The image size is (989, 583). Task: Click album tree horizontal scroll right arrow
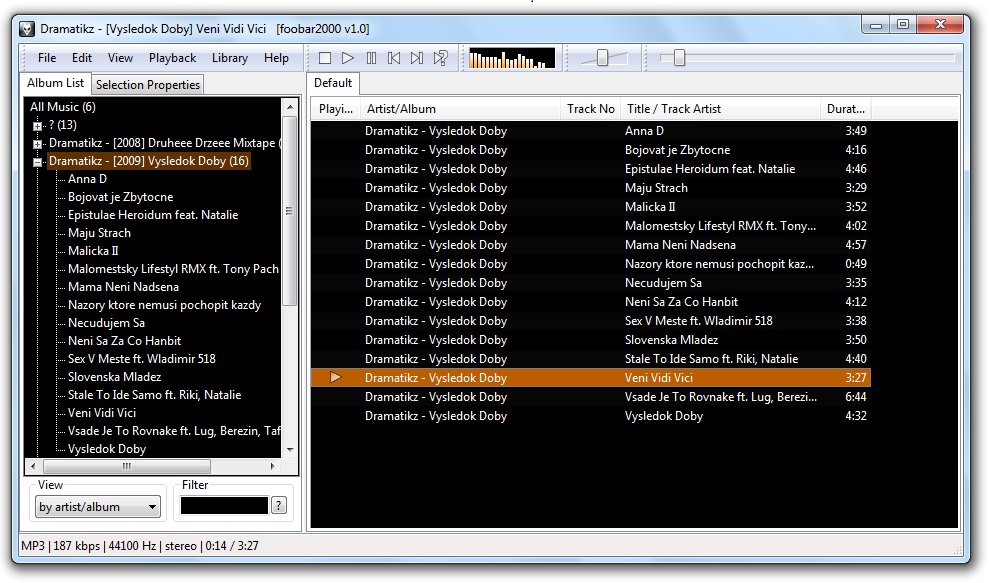click(272, 466)
